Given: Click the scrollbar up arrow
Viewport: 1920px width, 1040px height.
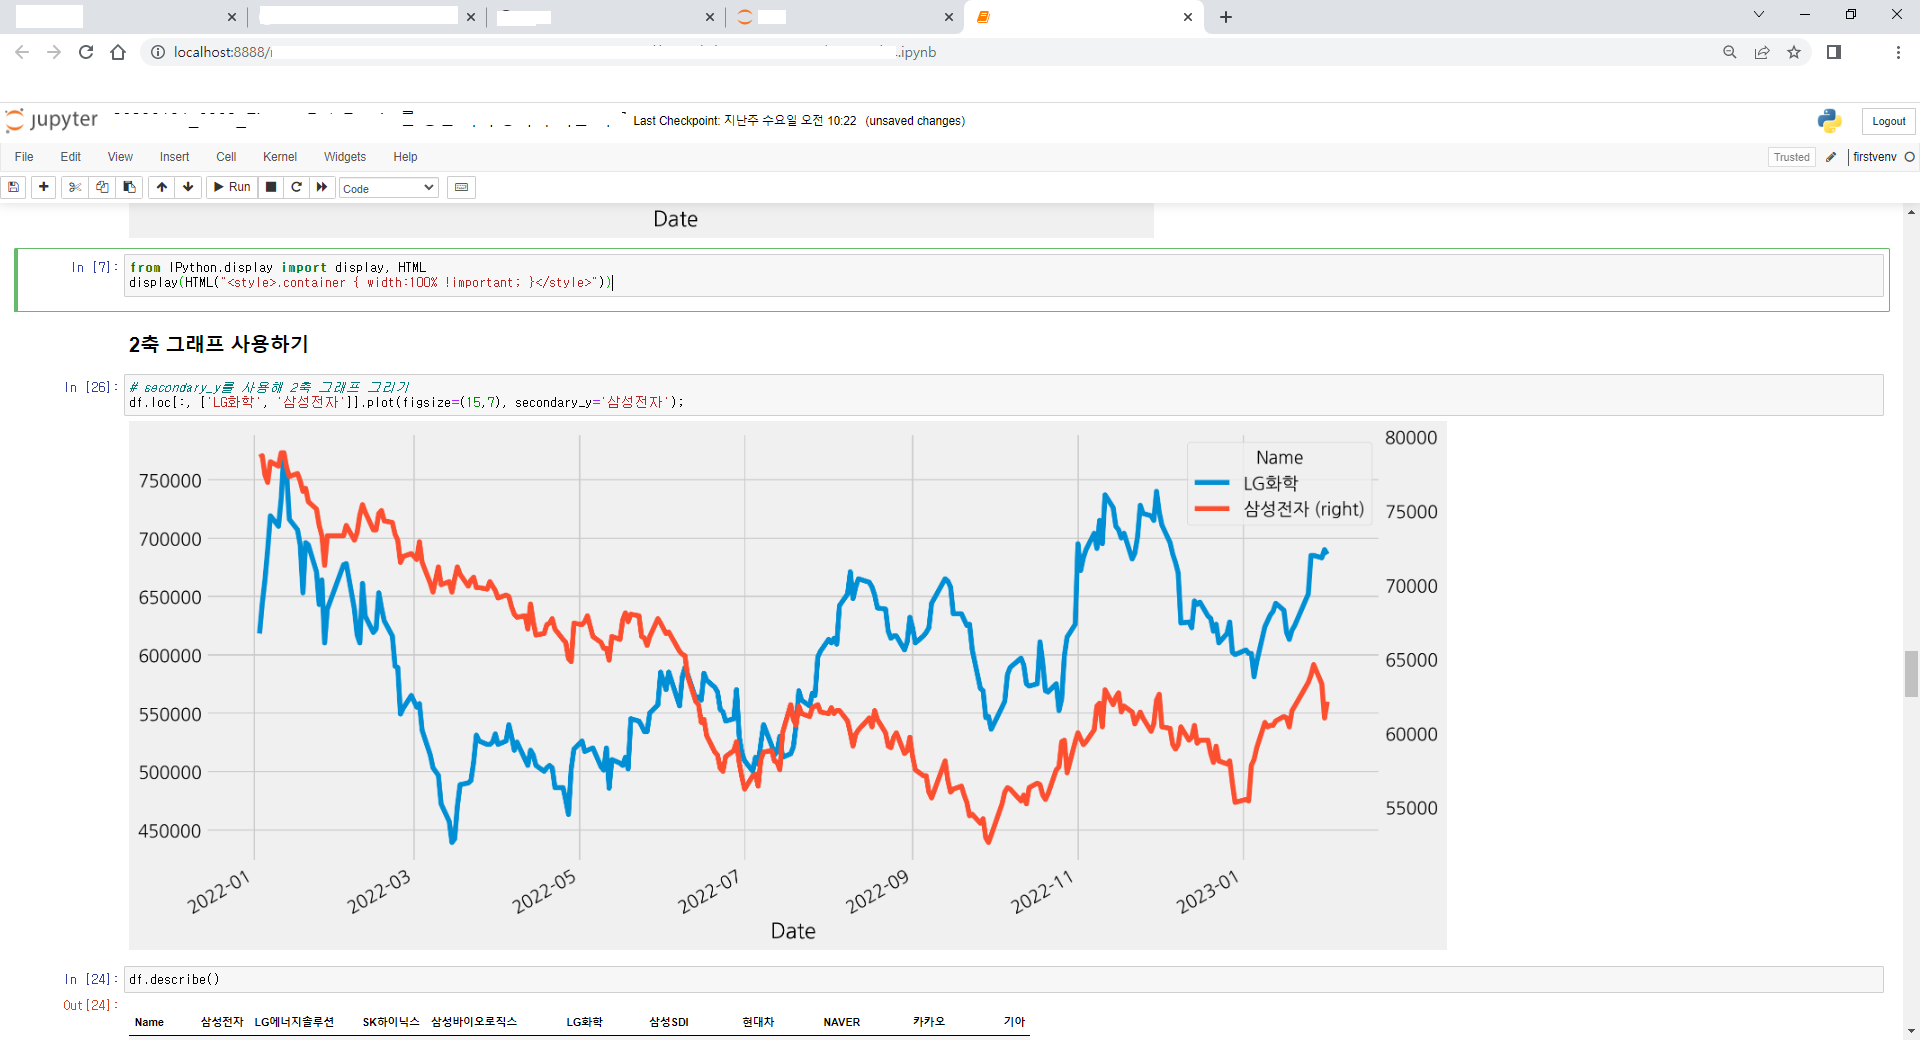Looking at the screenshot, I should pyautogui.click(x=1911, y=212).
